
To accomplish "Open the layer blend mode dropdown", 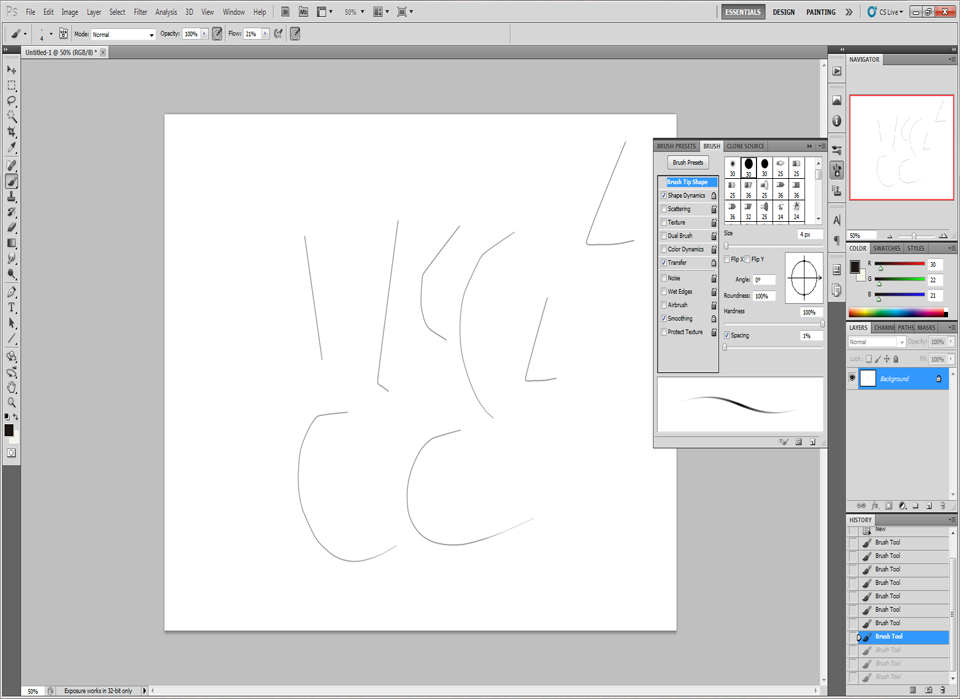I will 876,342.
